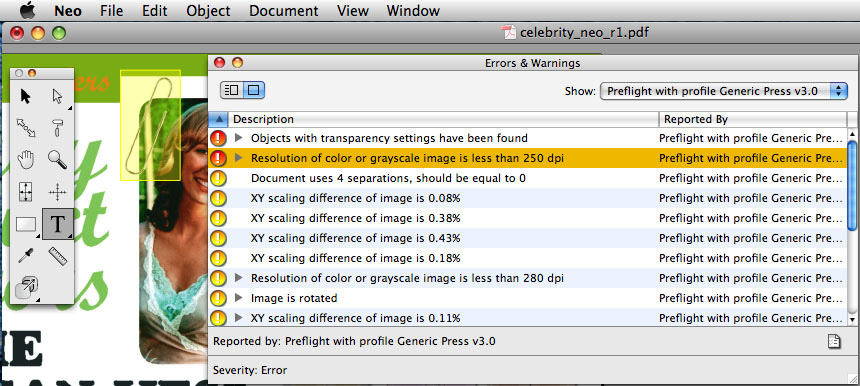Viewport: 860px width, 386px height.
Task: Click warning icon for 4 separations row
Action: [218, 178]
